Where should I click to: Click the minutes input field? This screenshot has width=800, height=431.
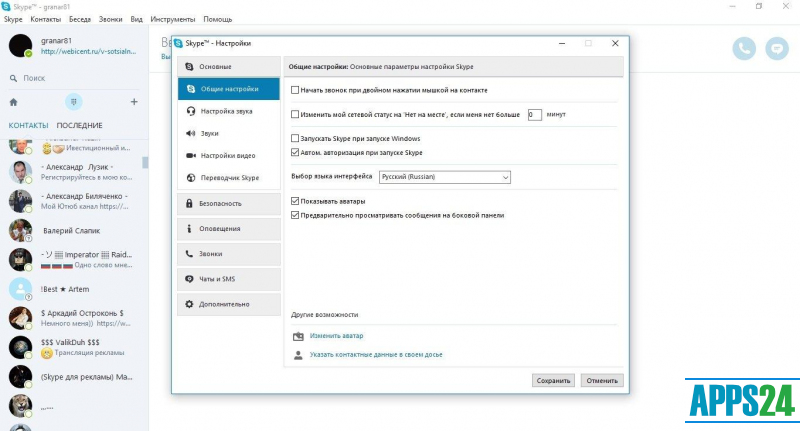(535, 115)
